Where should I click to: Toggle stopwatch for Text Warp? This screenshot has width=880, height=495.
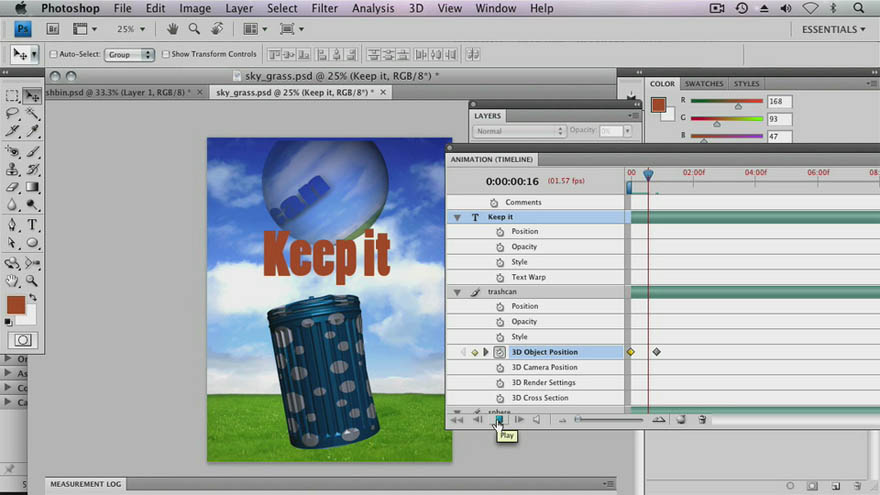[x=500, y=277]
